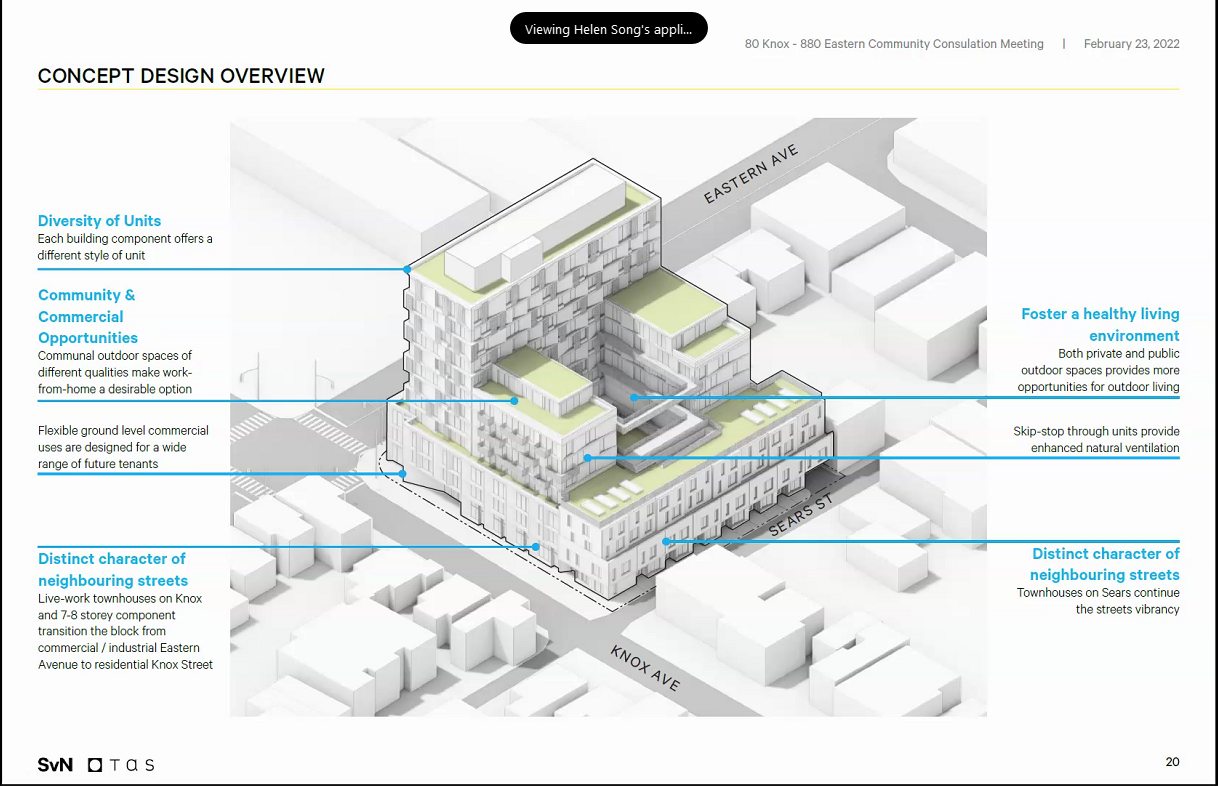1218x786 pixels.
Task: Click the KNOX AVE street label
Action: click(645, 667)
